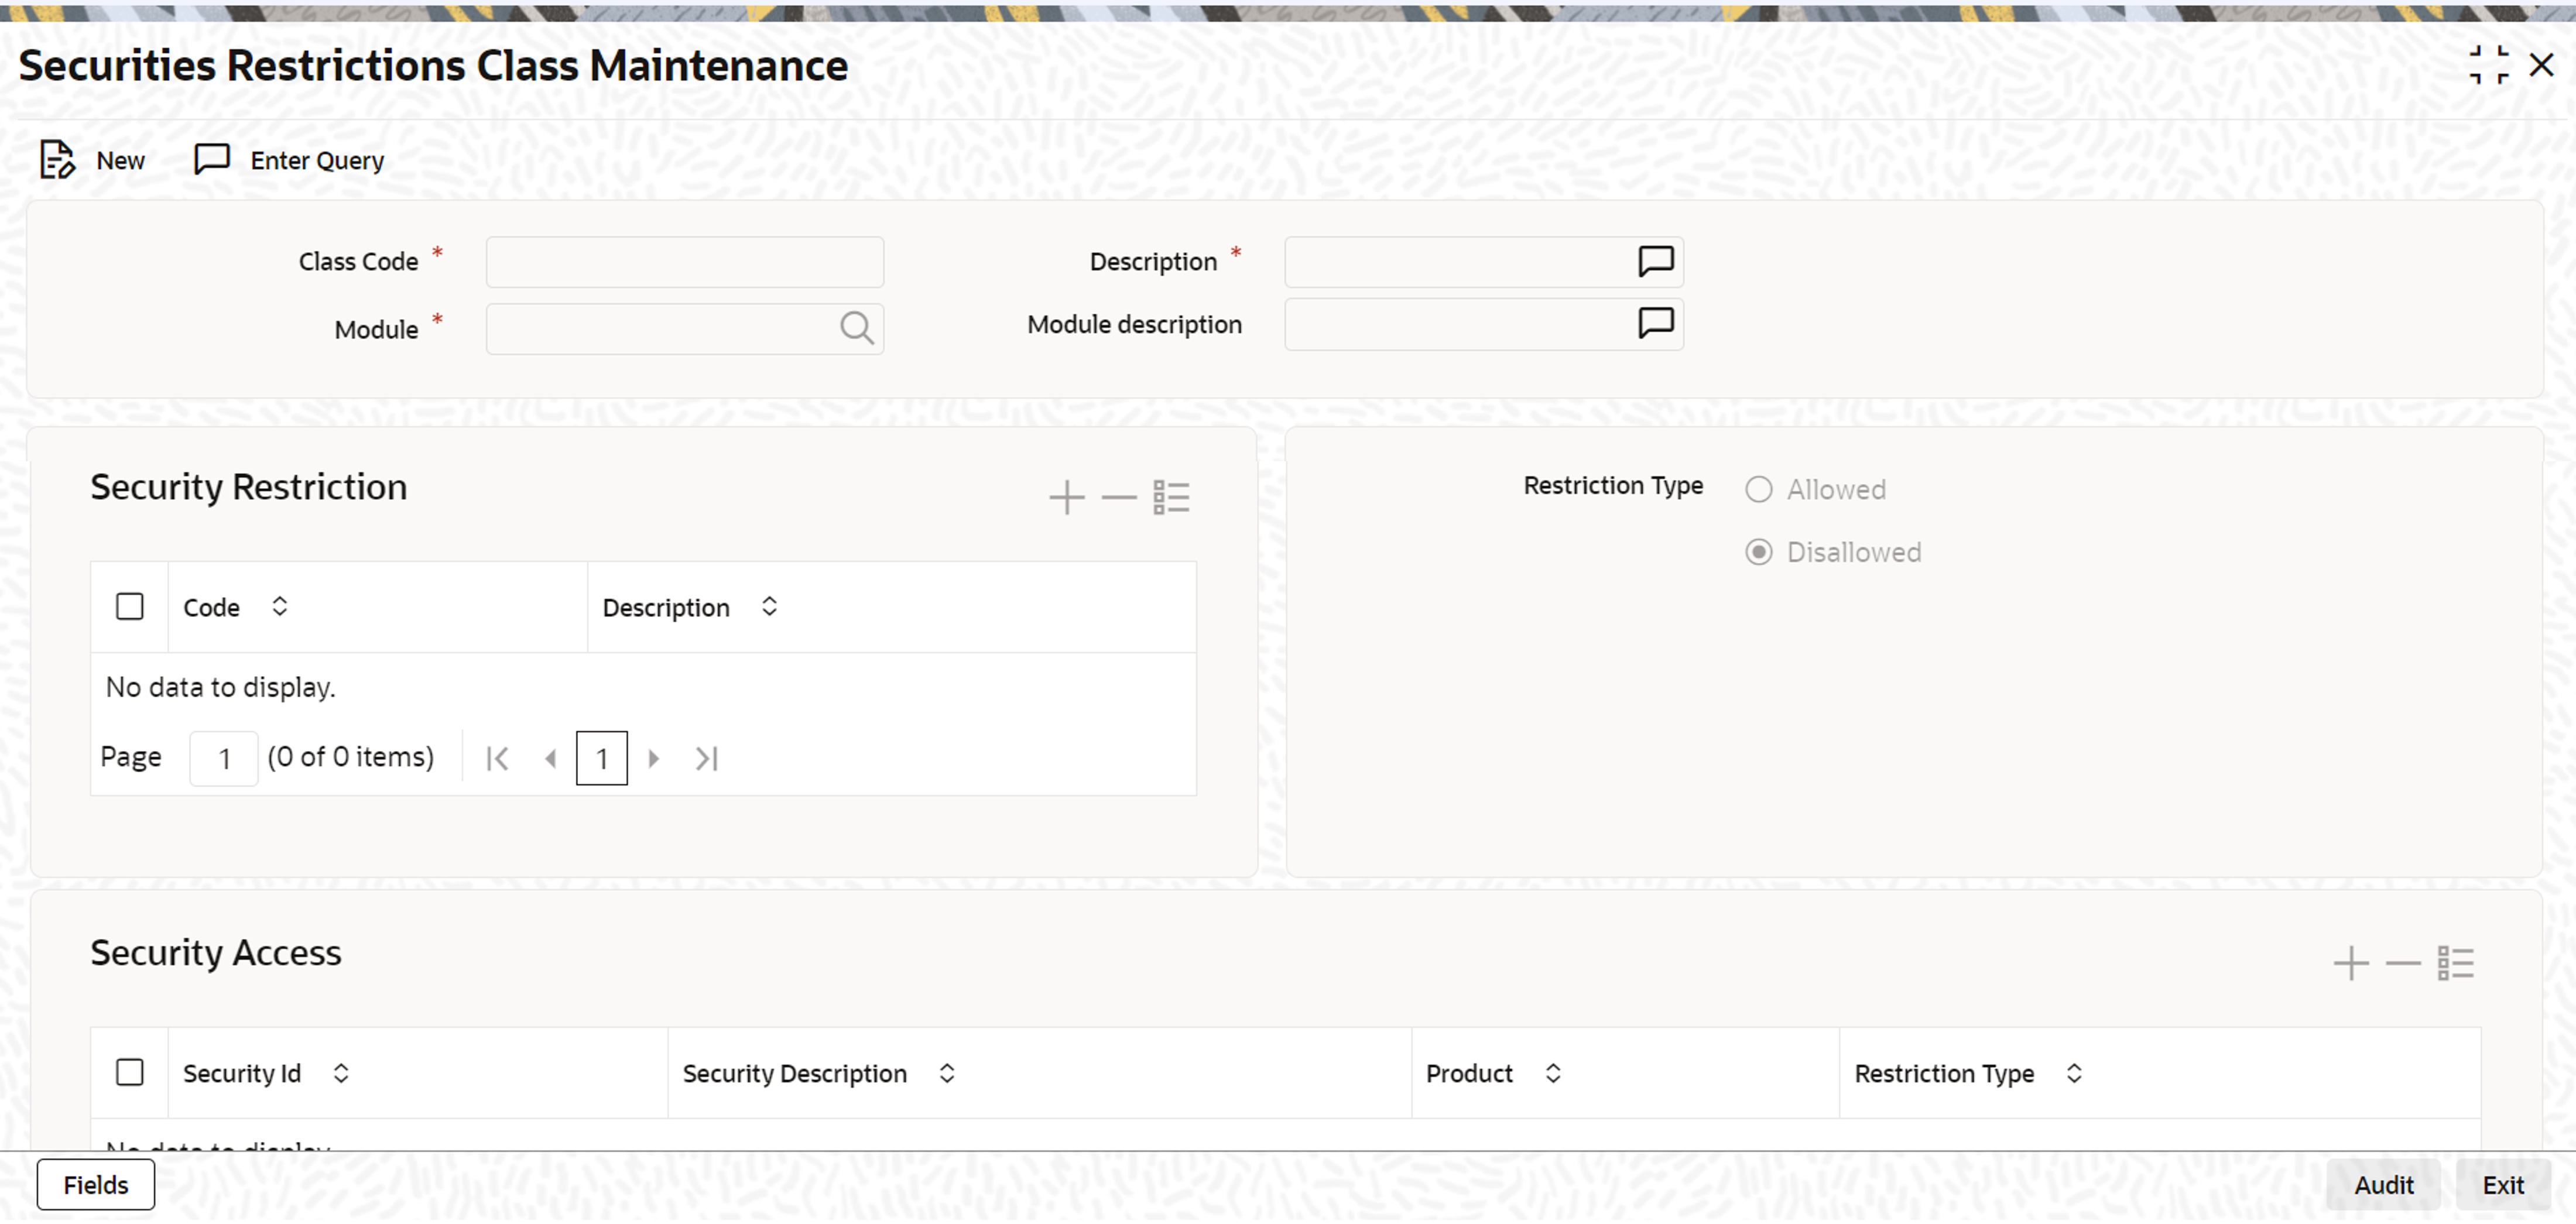Sort by Security Id column
2576x1224 pixels.
[x=341, y=1073]
